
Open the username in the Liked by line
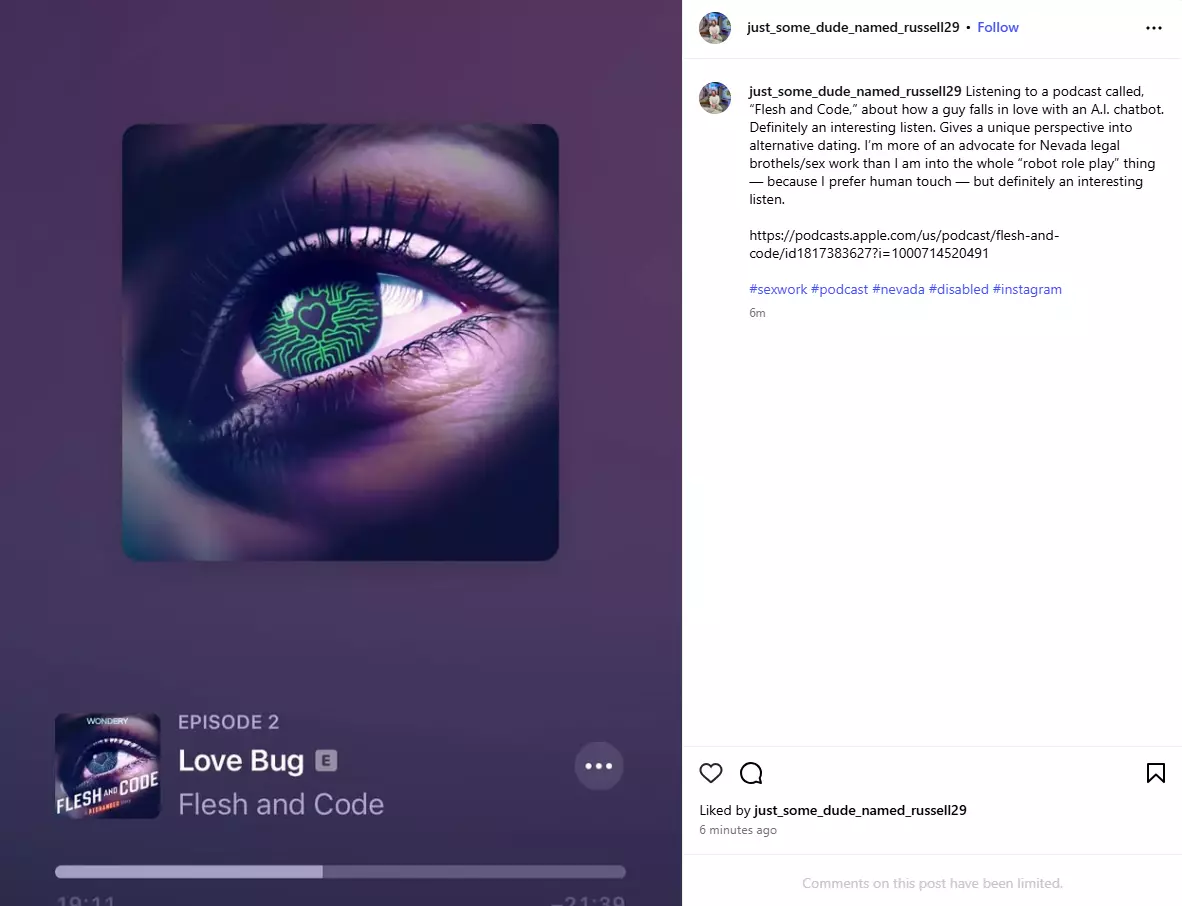(860, 810)
